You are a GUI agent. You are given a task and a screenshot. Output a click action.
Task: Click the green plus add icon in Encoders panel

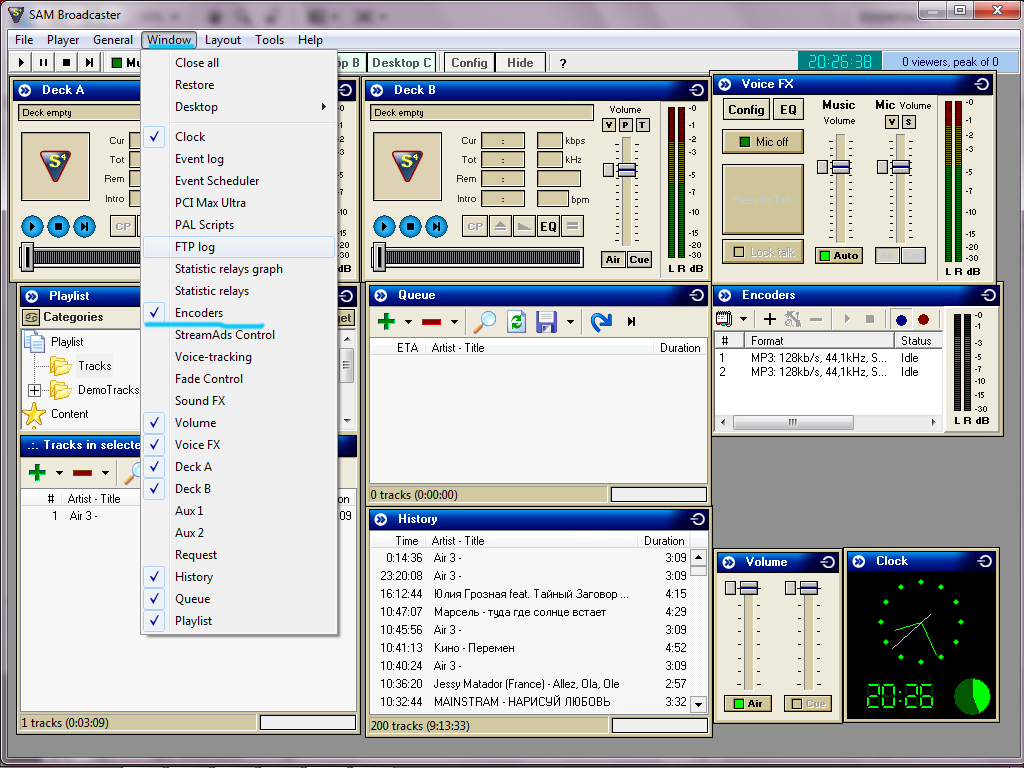pos(770,319)
